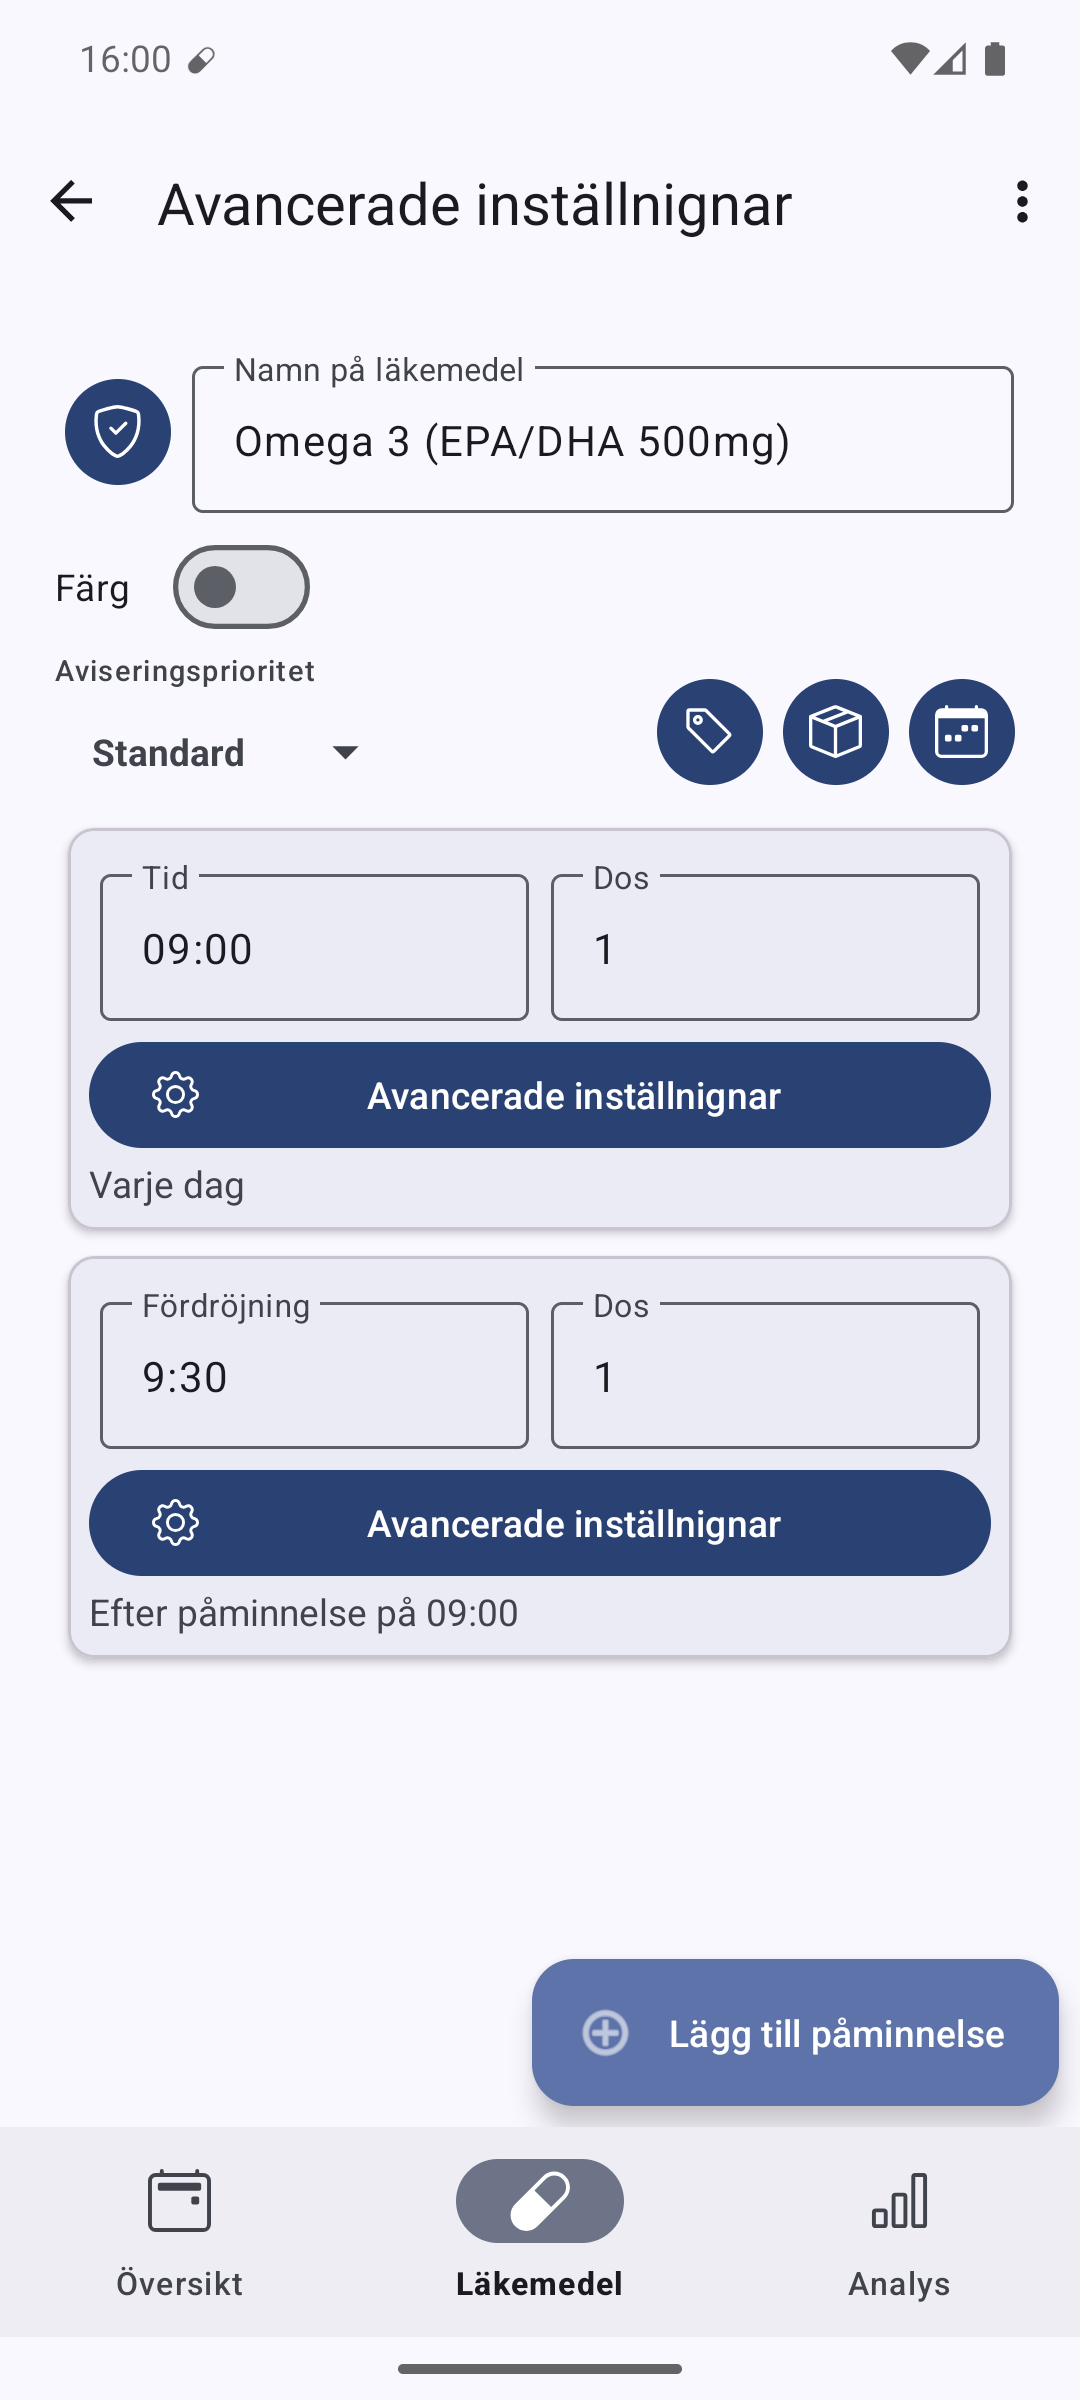Click the gear icon in the 09:00 reminder card
This screenshot has height=2400, width=1080.
pos(176,1095)
